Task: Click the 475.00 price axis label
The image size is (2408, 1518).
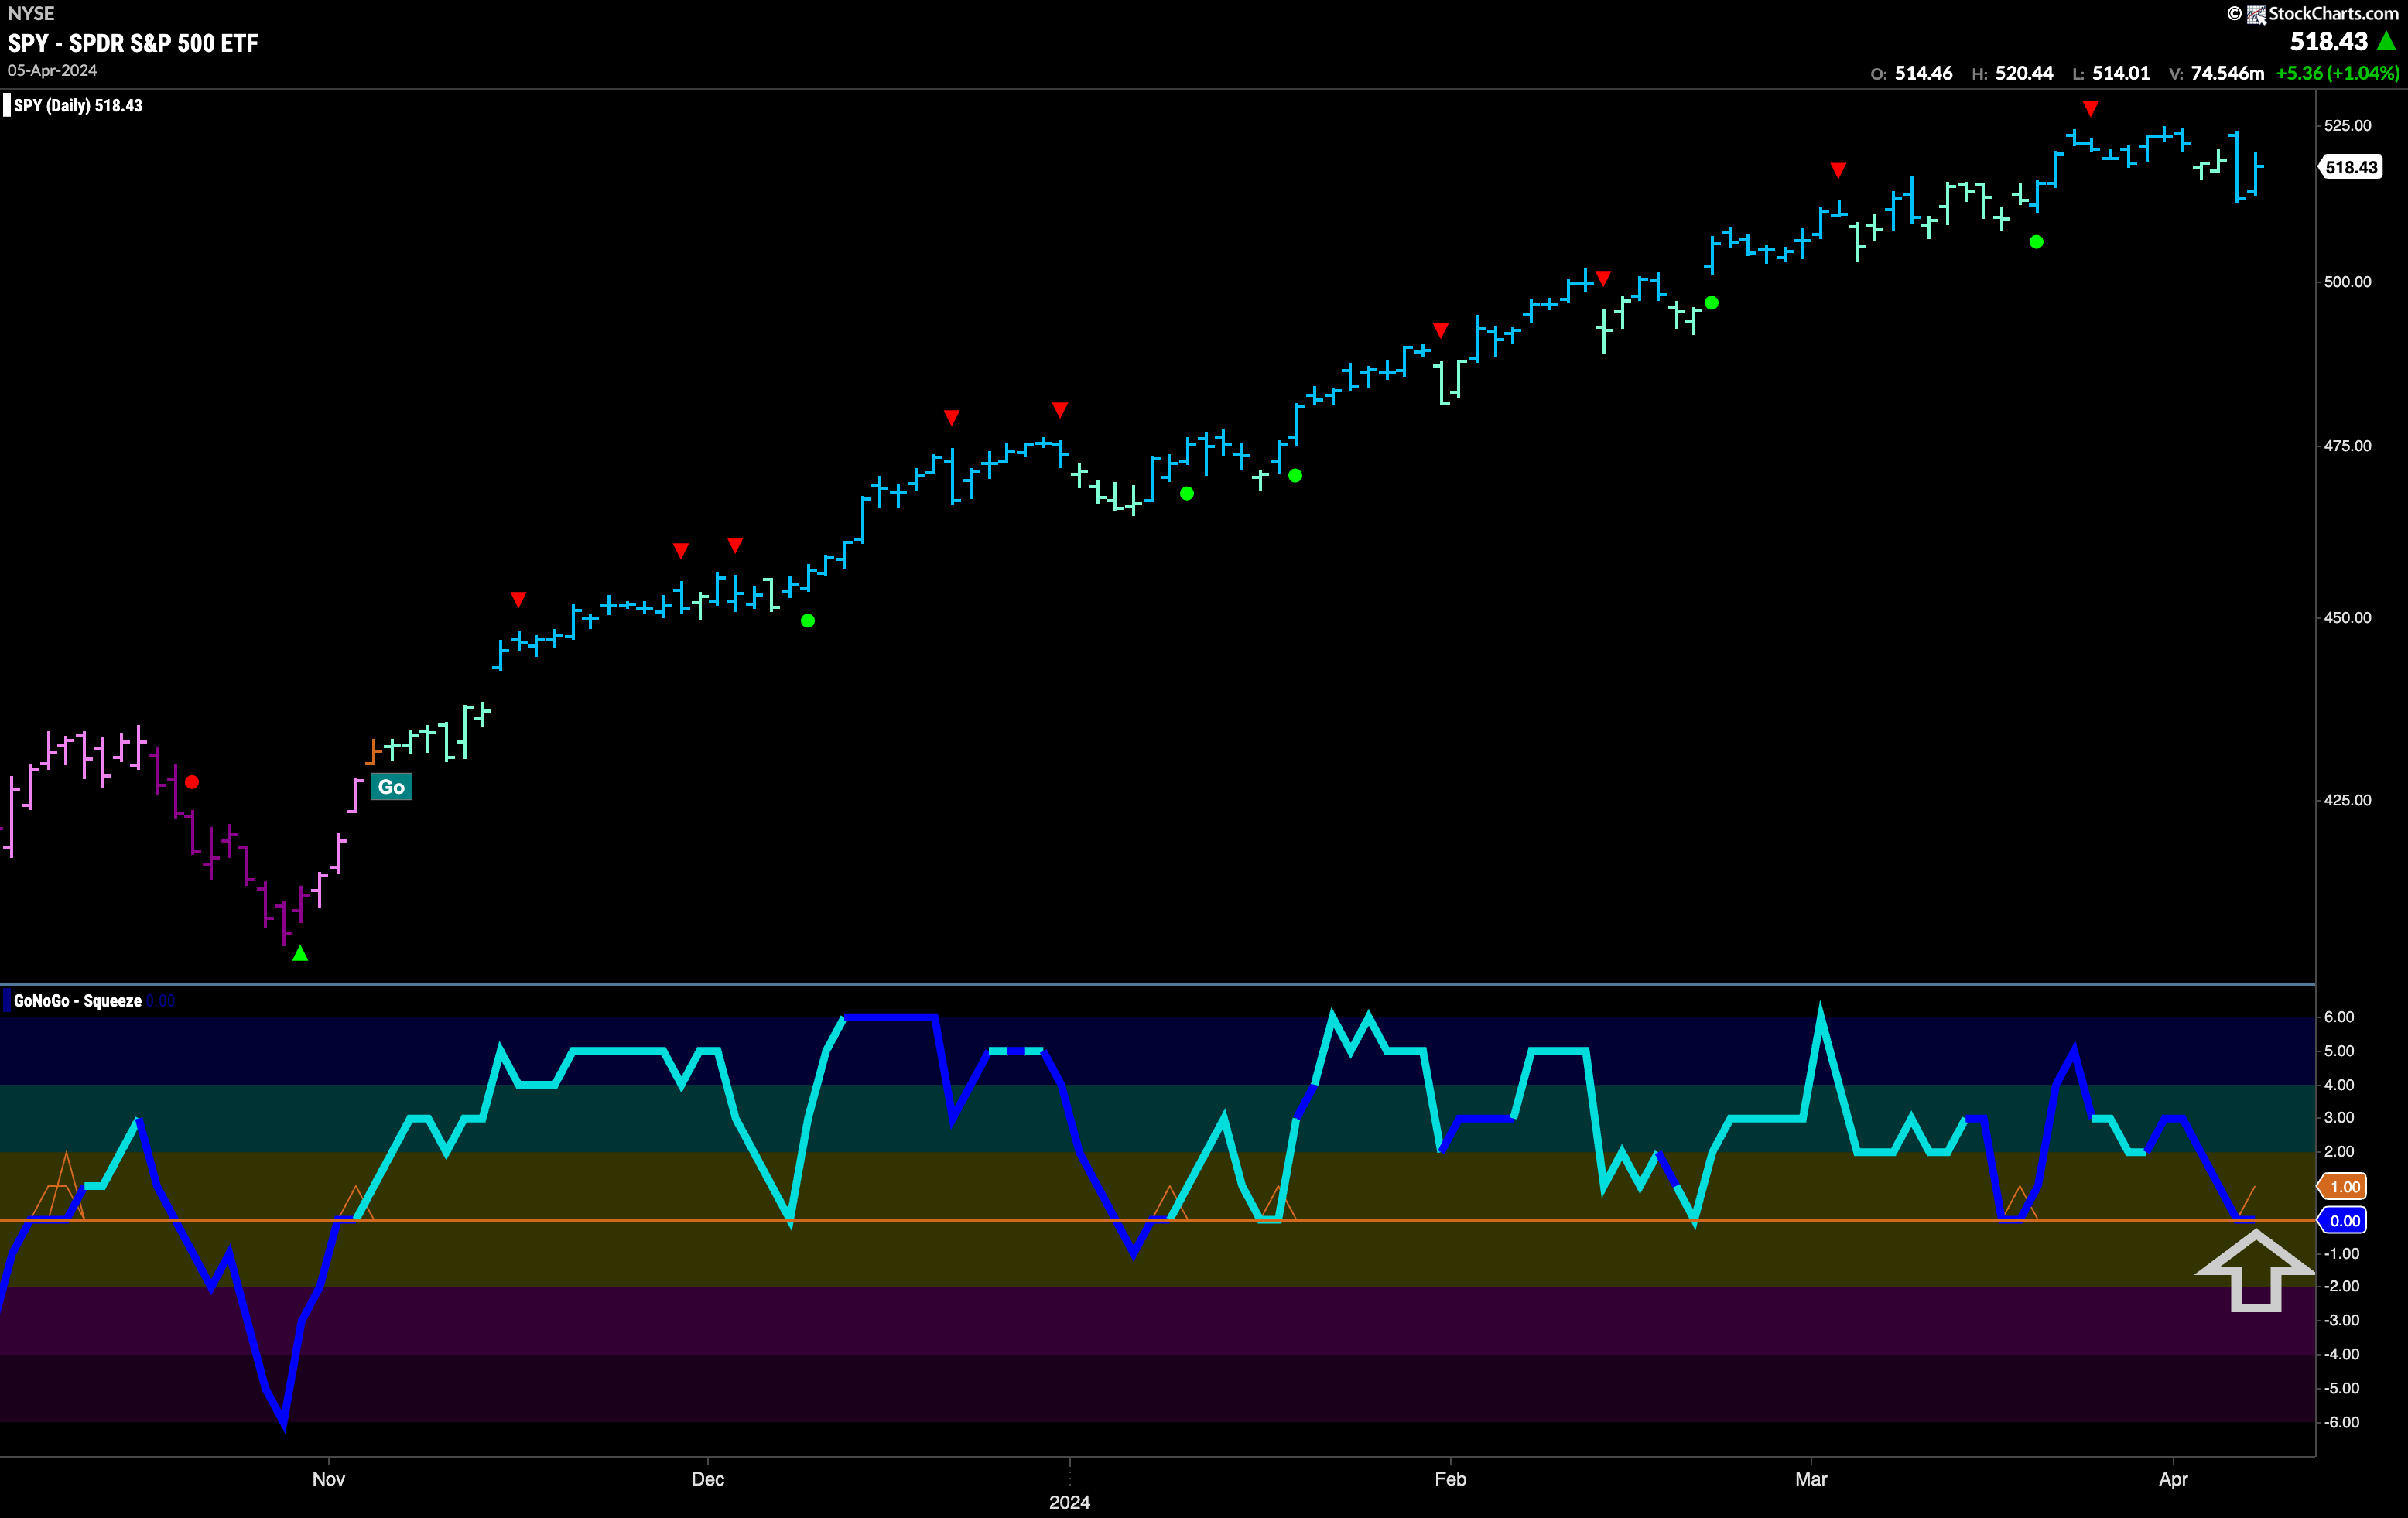Action: [2347, 446]
